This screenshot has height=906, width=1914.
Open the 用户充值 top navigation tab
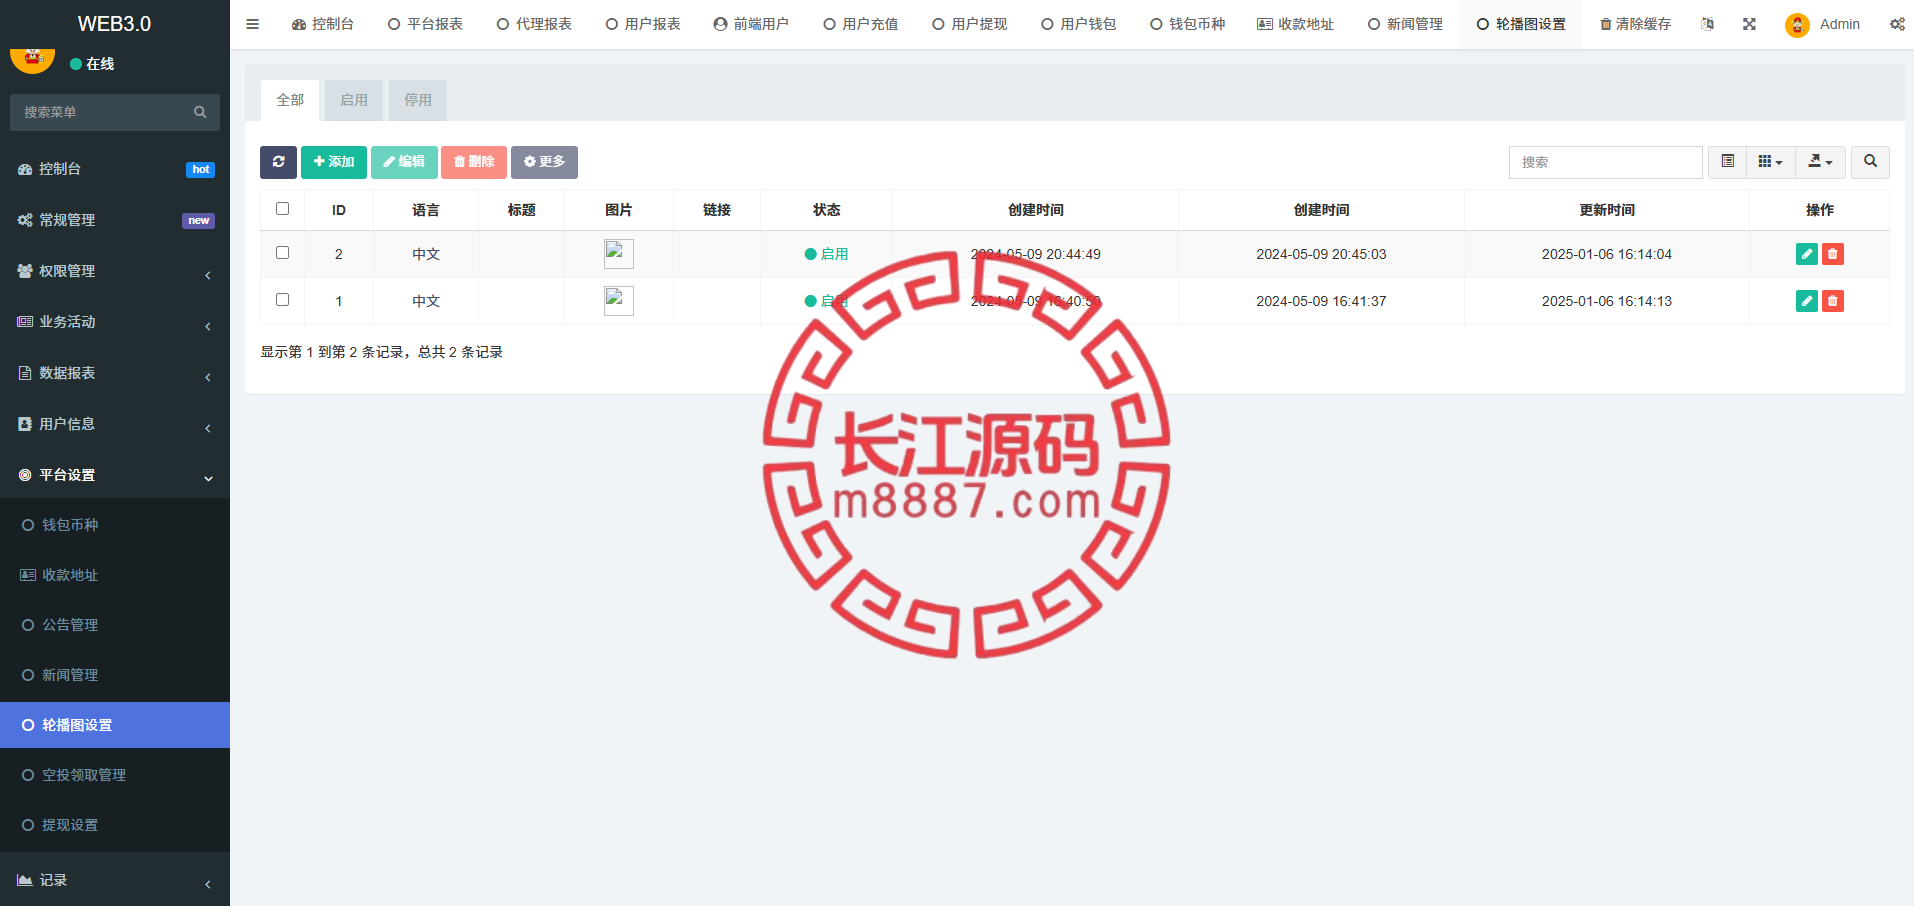[x=861, y=24]
